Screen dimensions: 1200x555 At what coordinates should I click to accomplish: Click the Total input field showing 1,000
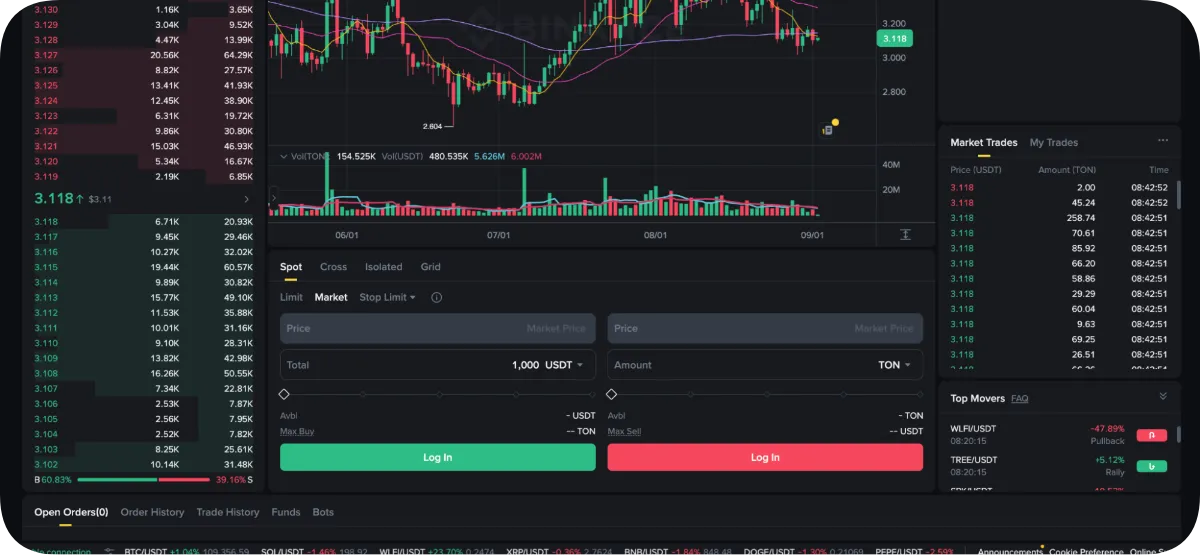coord(438,365)
